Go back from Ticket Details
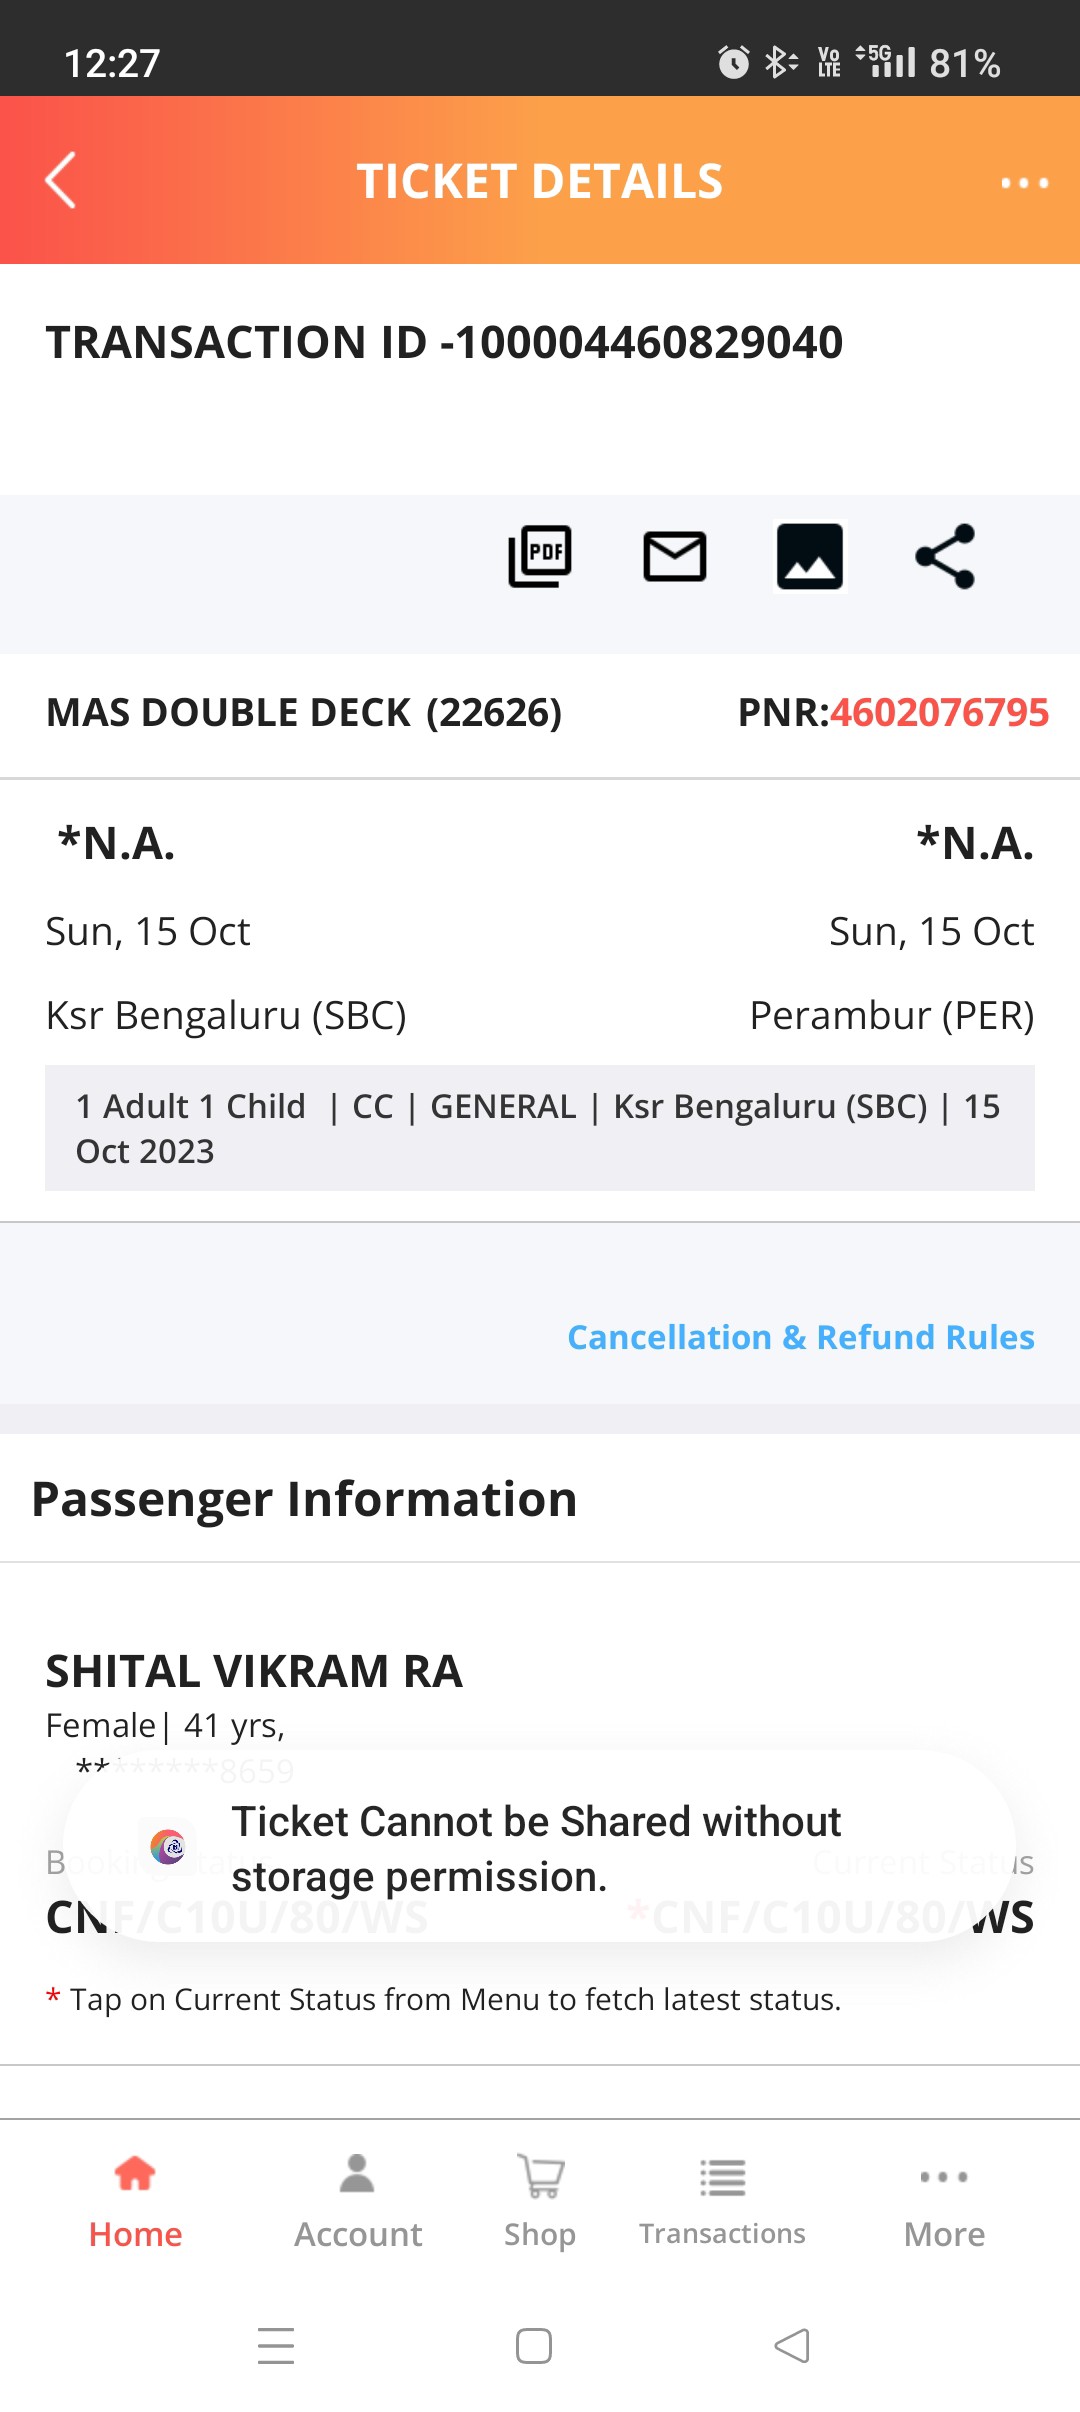 pos(59,181)
